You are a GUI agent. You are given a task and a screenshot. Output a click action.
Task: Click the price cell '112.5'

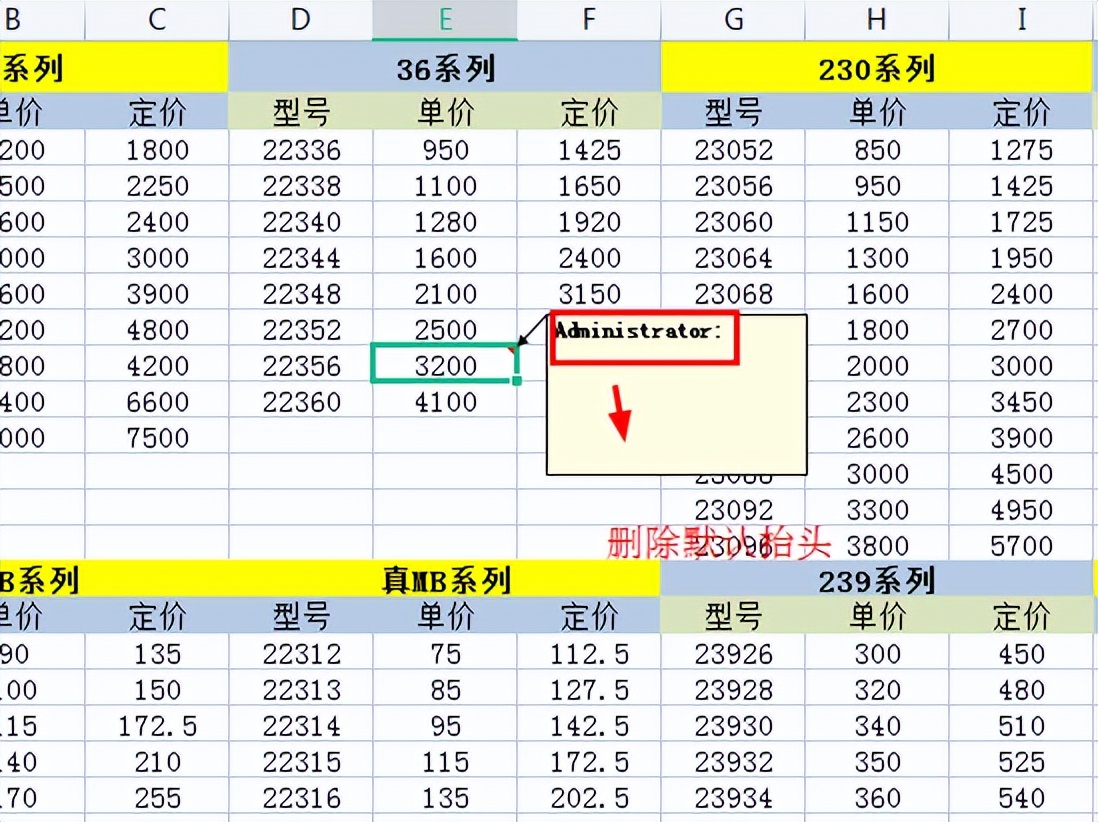(x=589, y=653)
